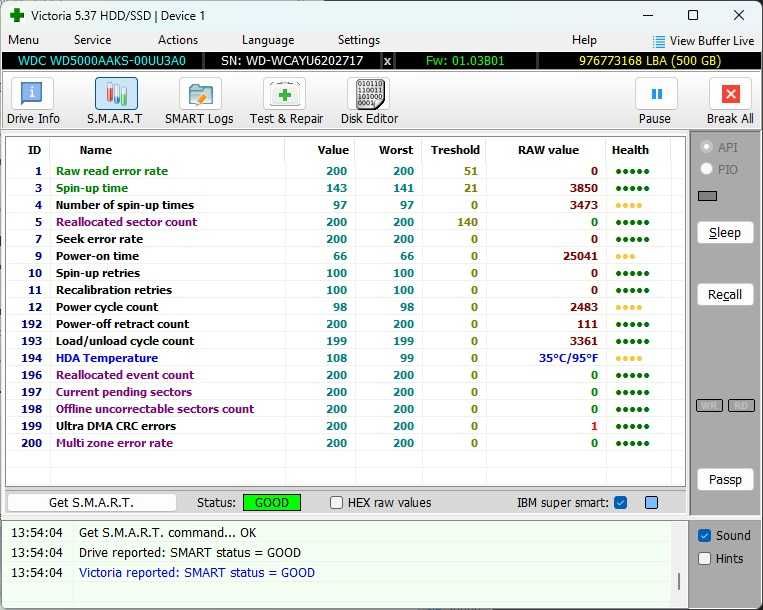Click the light blue color square
Image resolution: width=763 pixels, height=610 pixels.
[651, 502]
